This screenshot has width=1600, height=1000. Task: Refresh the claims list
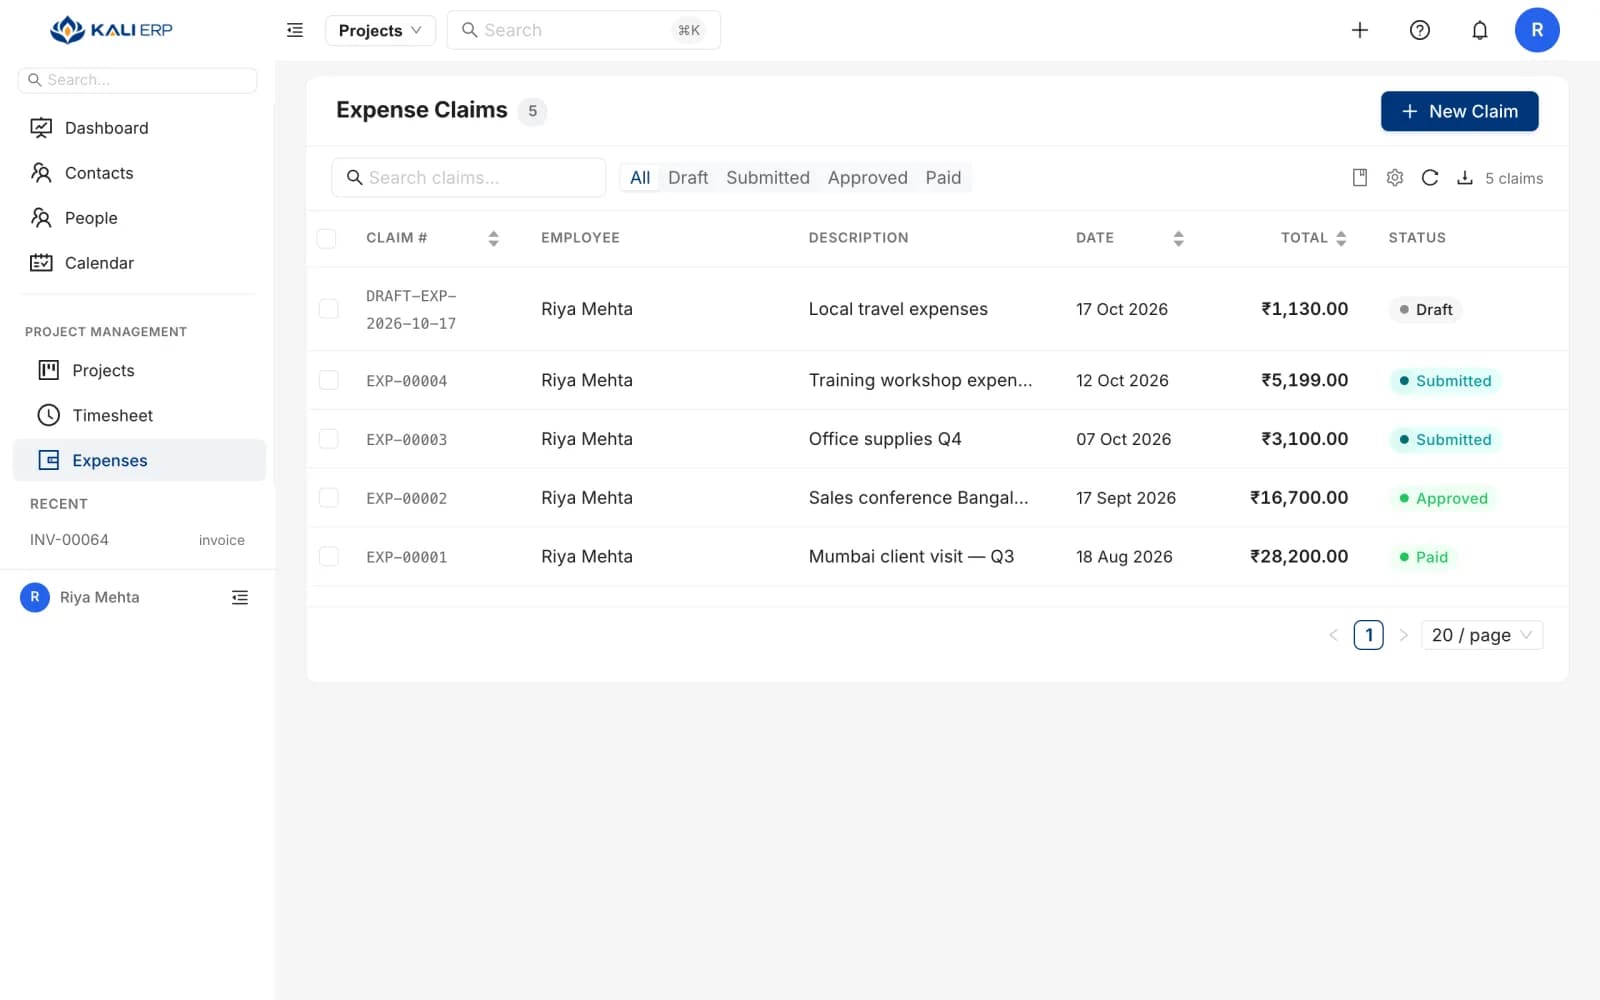[x=1430, y=178]
